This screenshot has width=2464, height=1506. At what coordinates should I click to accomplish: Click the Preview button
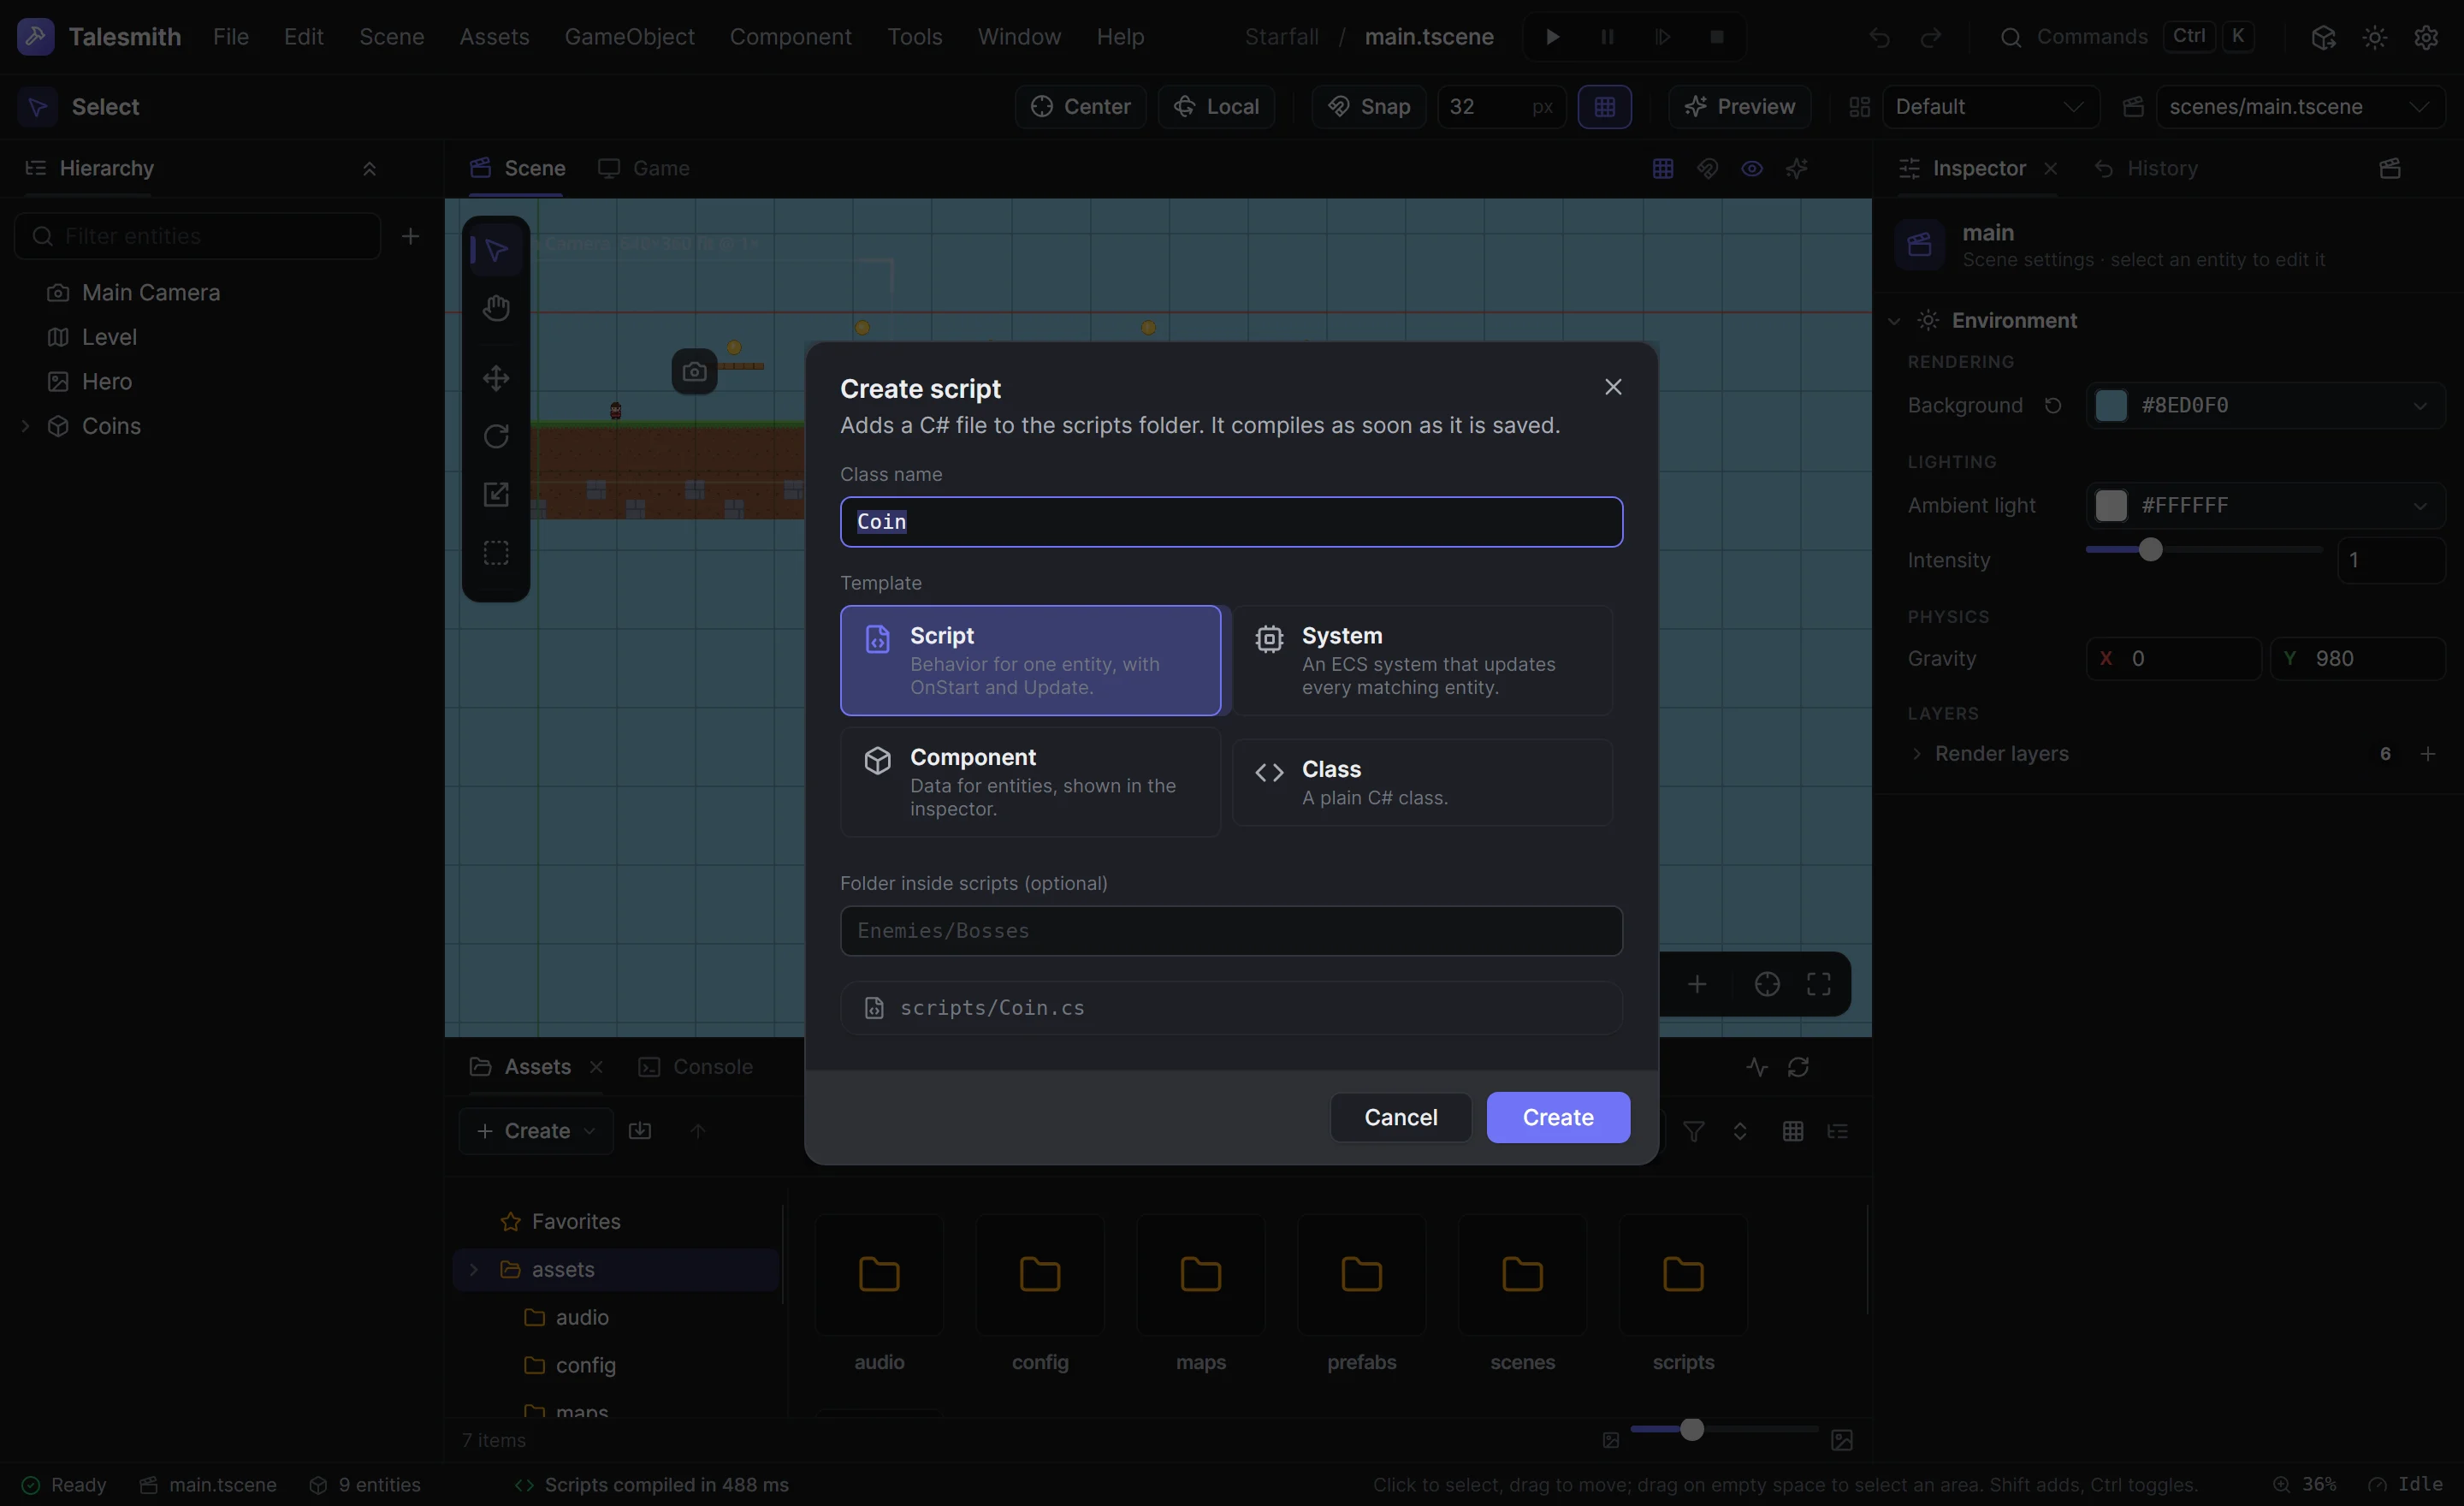pos(1740,107)
